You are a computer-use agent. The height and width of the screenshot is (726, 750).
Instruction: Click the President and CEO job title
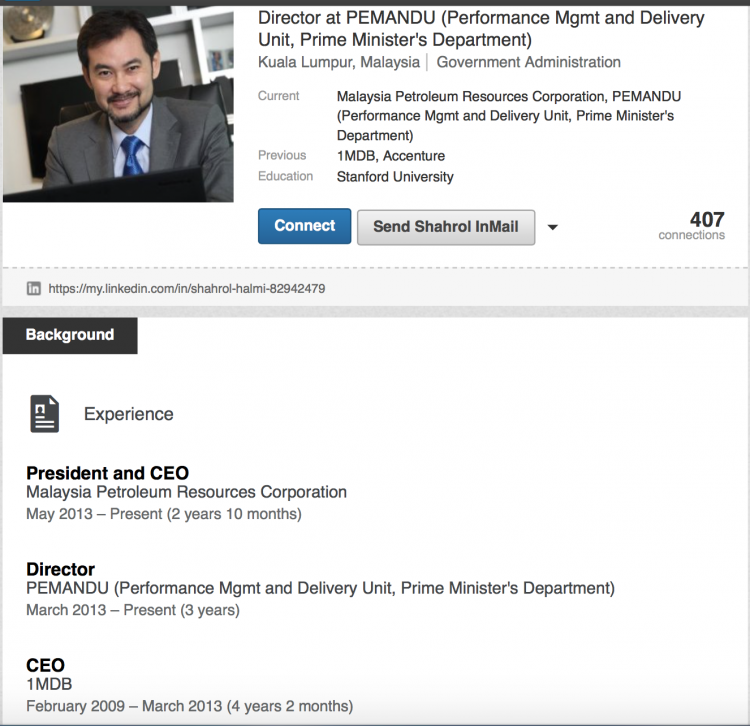click(108, 473)
